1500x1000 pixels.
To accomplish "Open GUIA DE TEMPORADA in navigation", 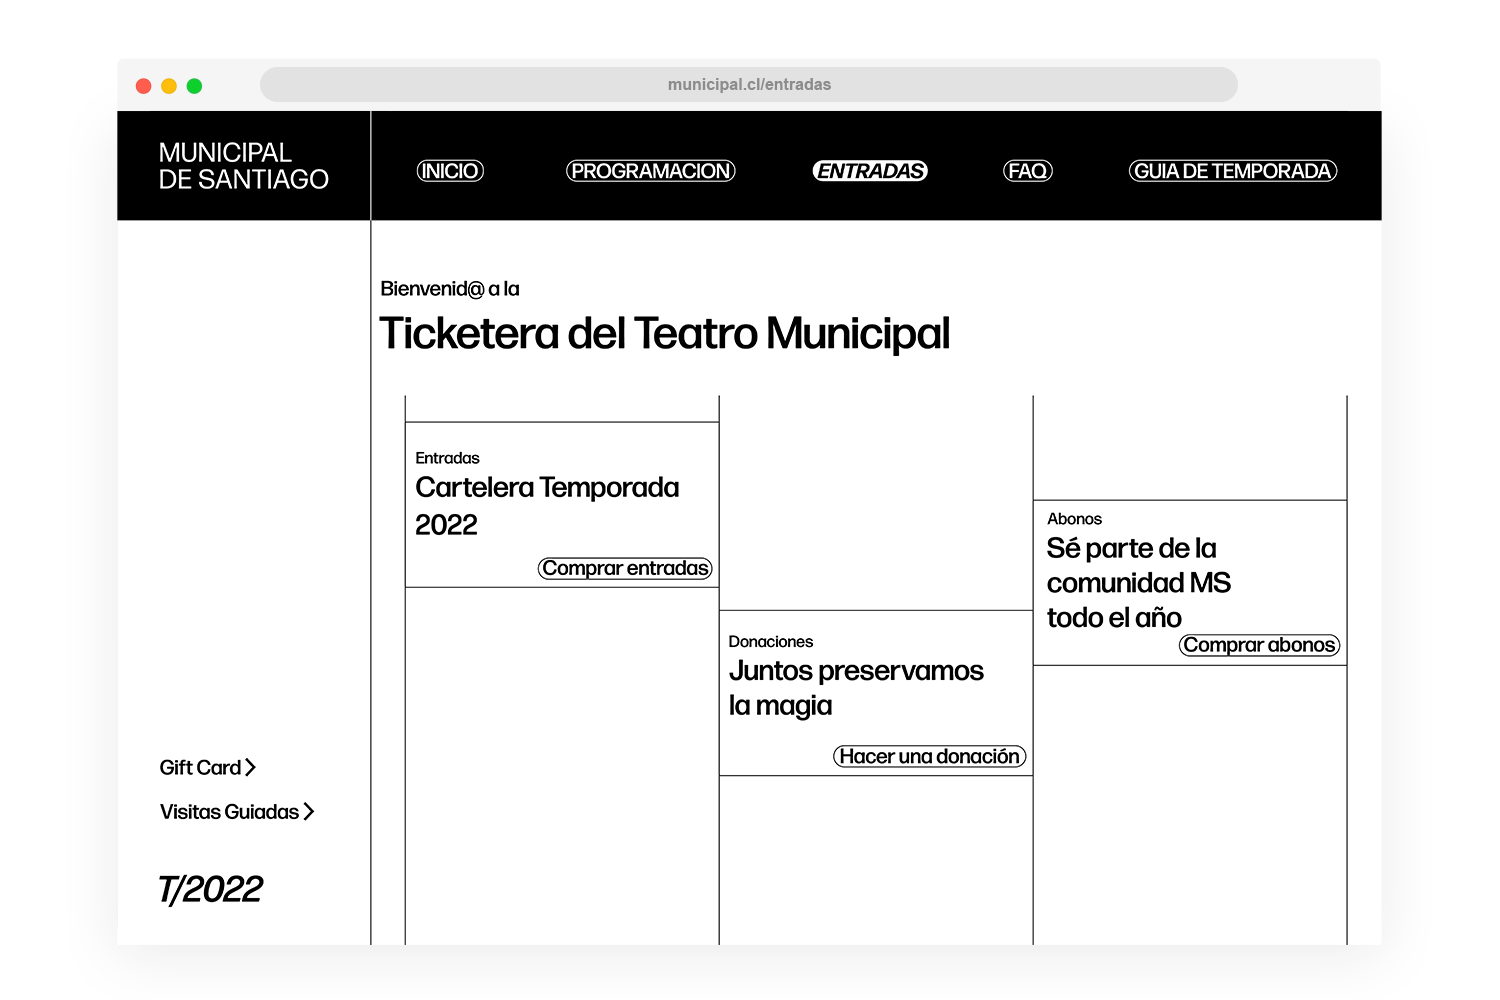I will point(1233,171).
